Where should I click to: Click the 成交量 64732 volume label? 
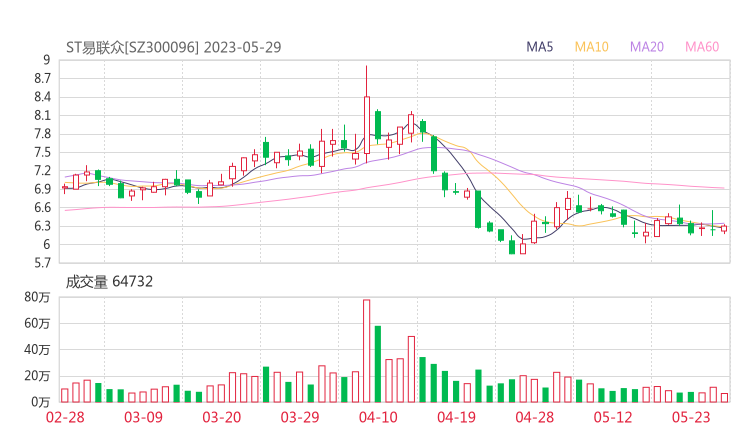tap(109, 282)
